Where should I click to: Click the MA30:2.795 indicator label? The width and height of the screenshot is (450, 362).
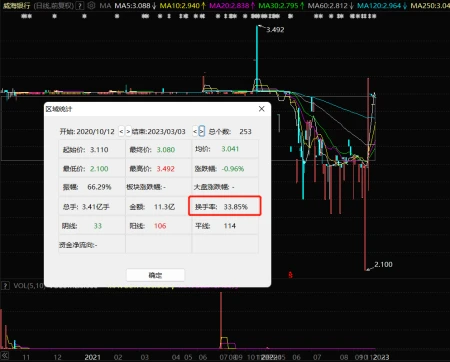281,6
